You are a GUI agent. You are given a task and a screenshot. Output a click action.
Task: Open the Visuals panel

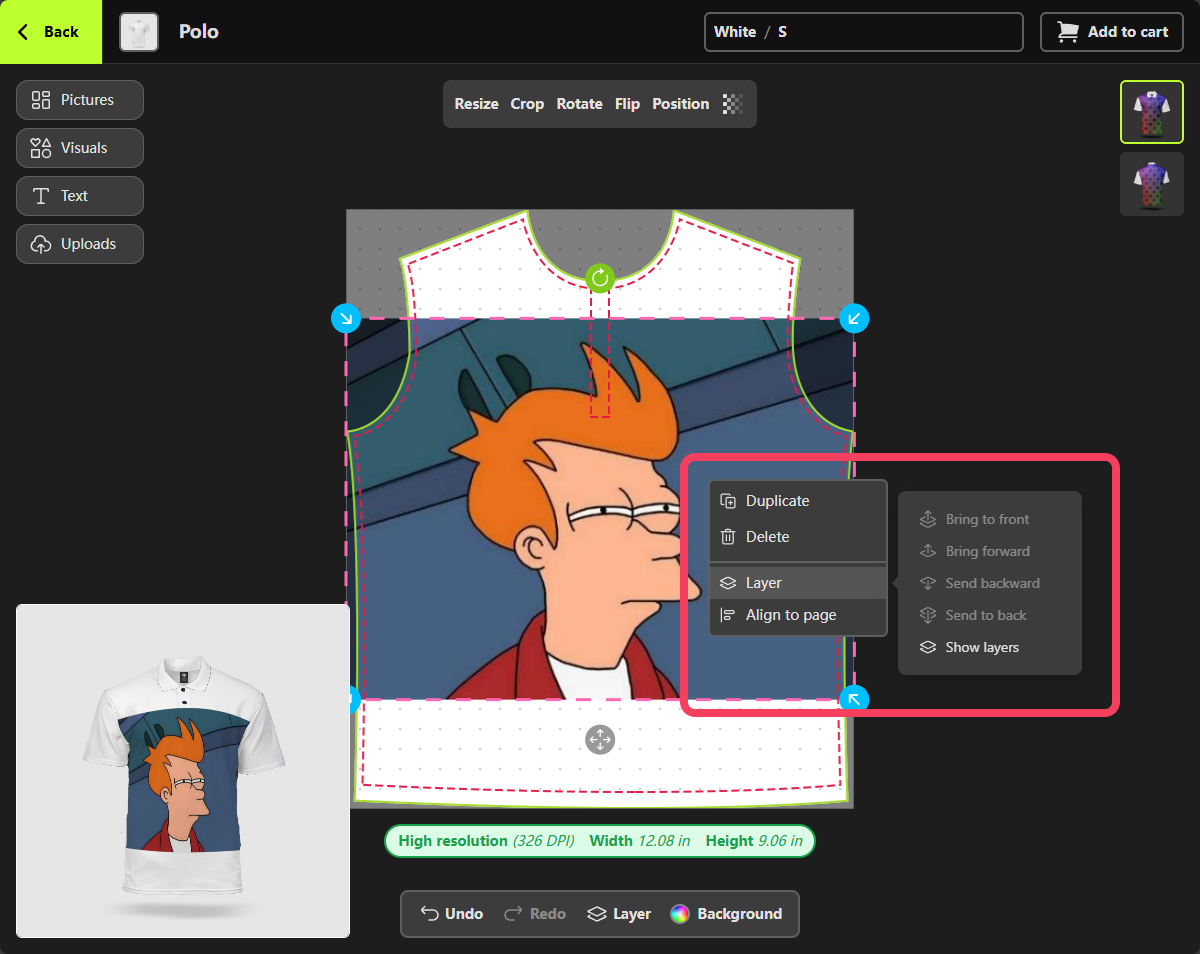click(x=80, y=148)
